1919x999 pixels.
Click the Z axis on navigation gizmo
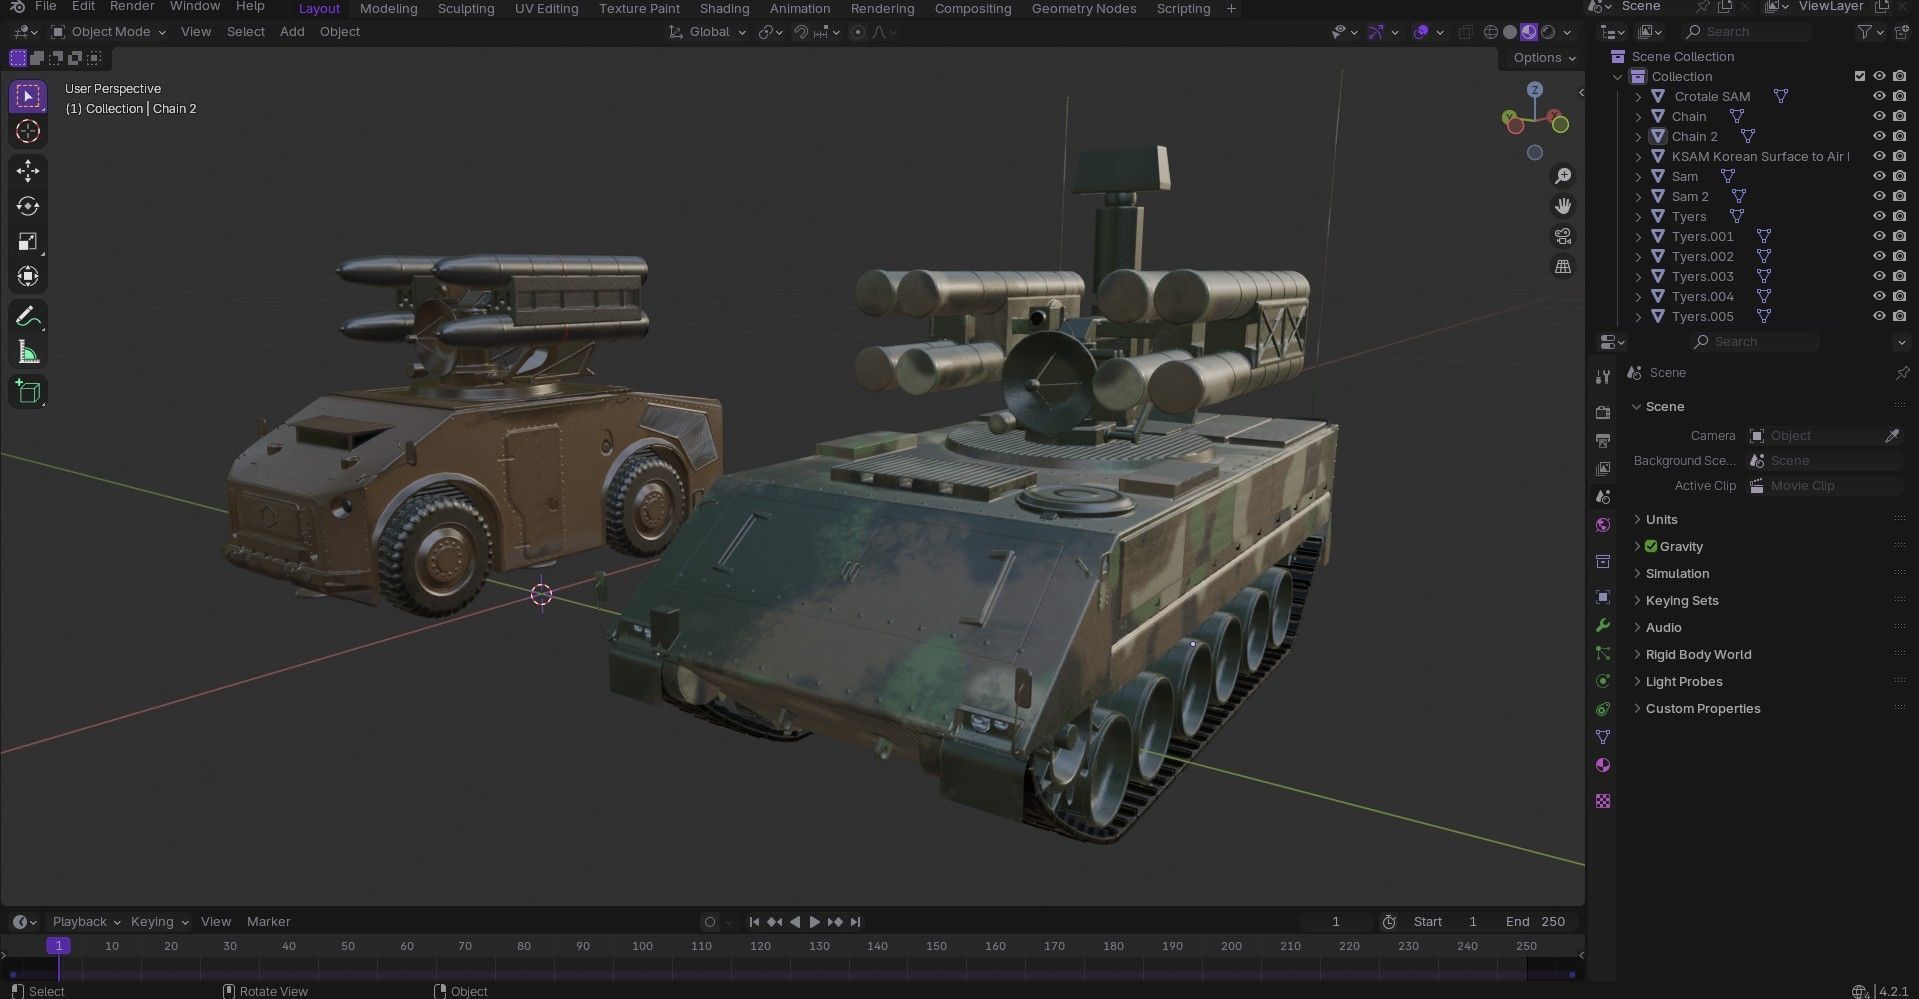[1535, 91]
